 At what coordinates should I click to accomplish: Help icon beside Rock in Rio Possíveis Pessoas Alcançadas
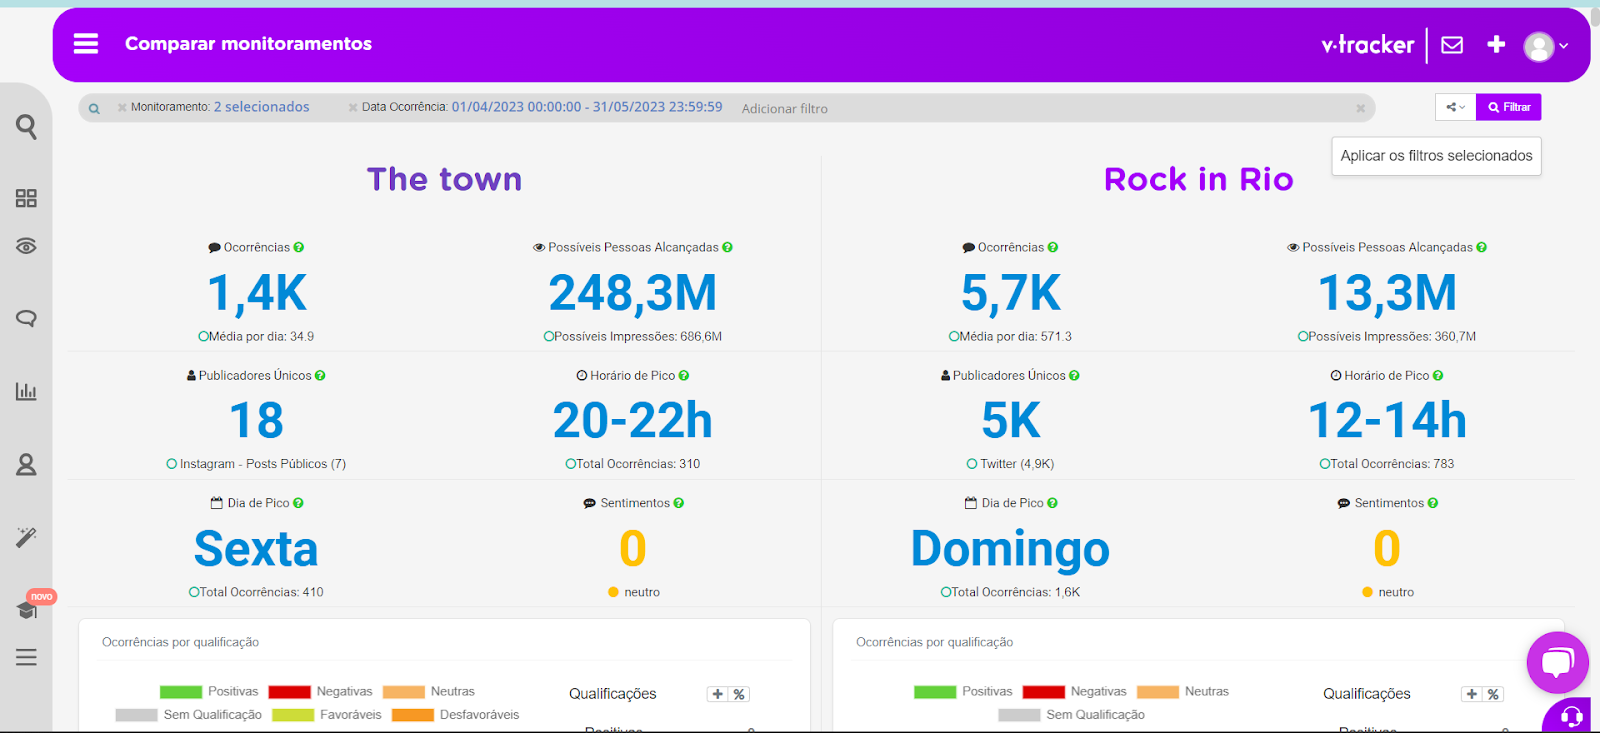(1481, 247)
